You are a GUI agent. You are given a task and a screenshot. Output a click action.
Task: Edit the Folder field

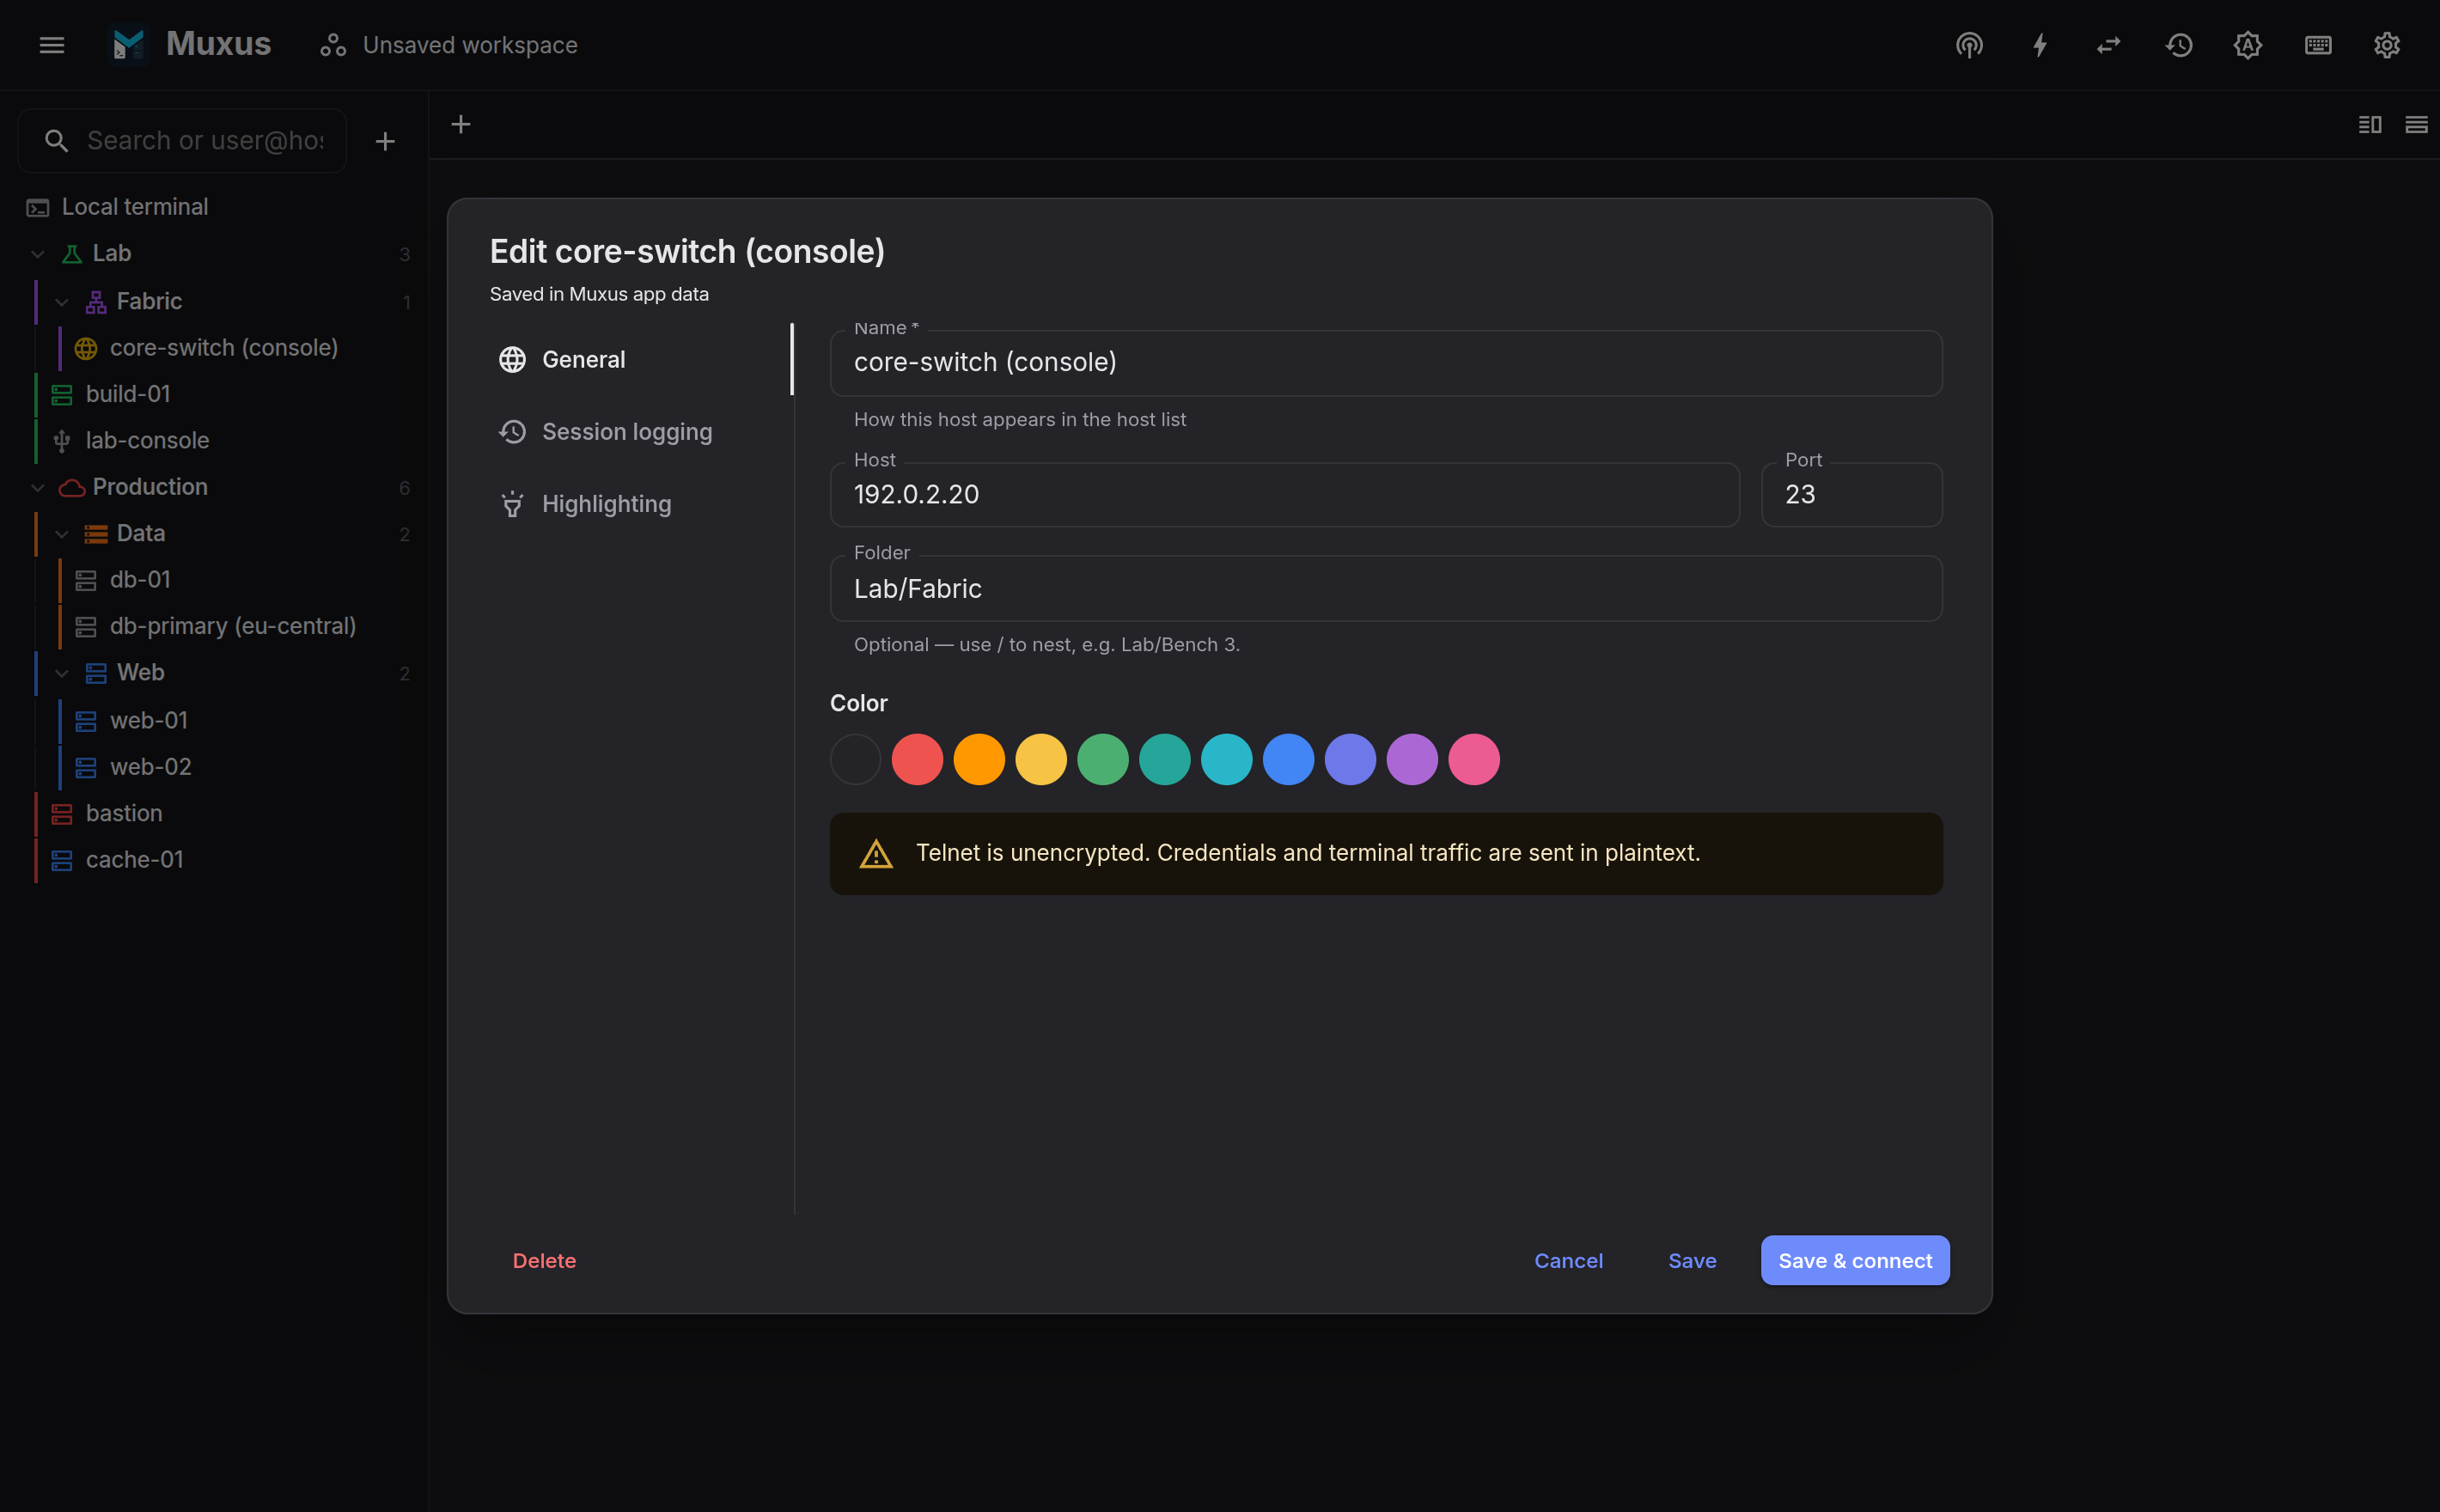click(x=1386, y=589)
